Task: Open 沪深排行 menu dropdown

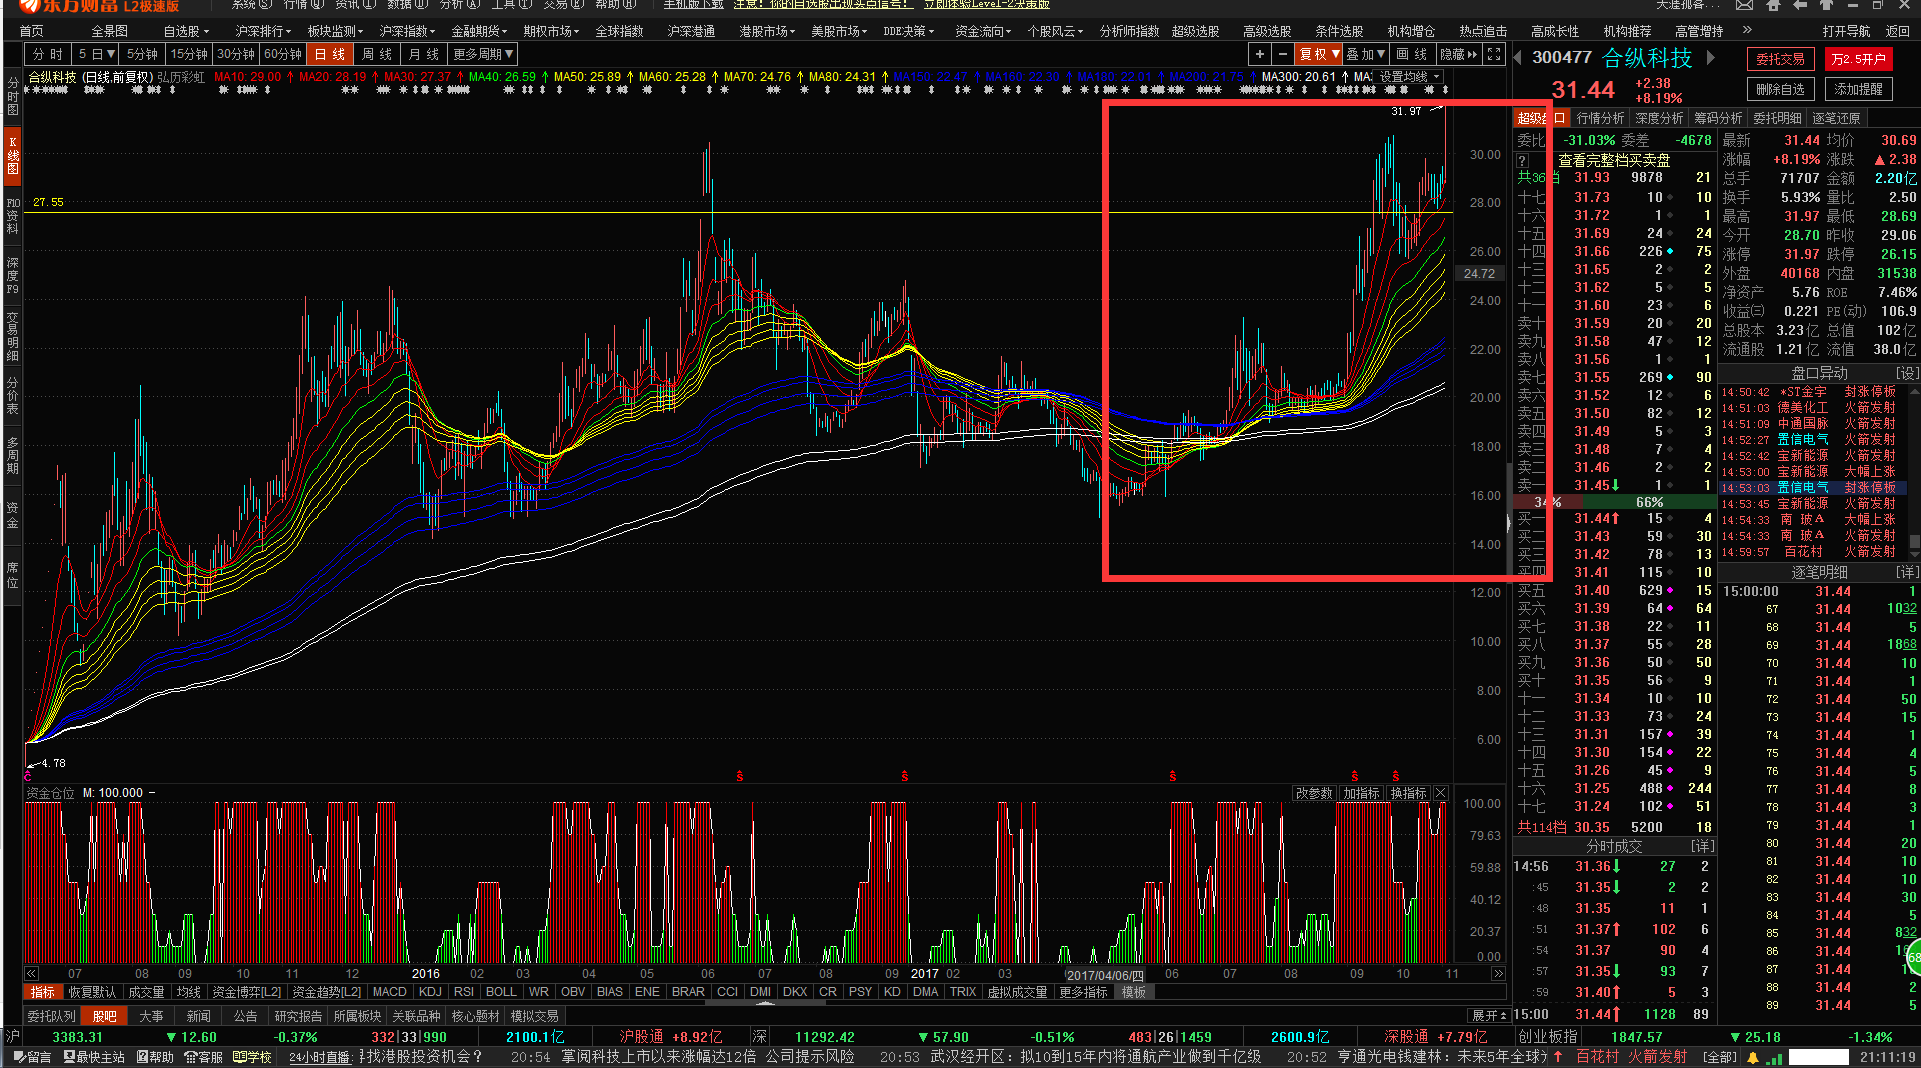Action: [263, 32]
